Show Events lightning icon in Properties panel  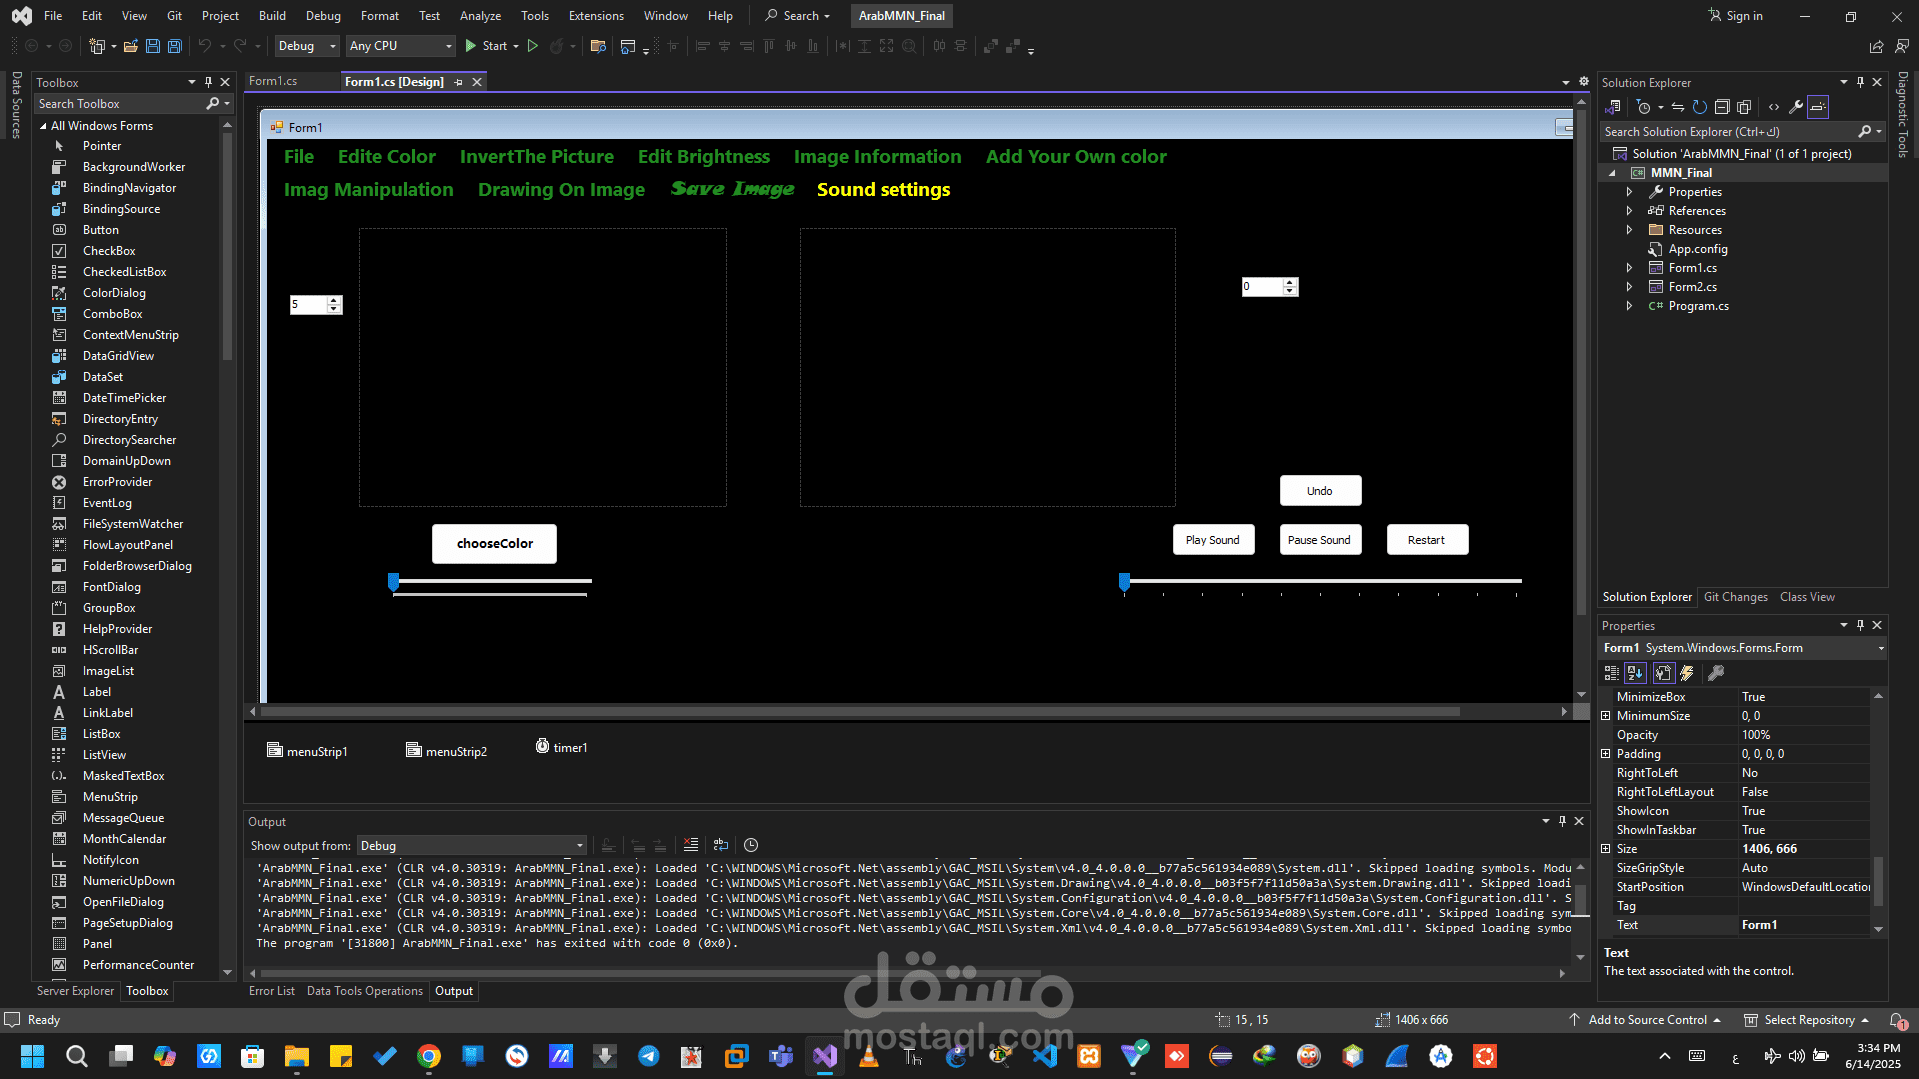coord(1687,673)
